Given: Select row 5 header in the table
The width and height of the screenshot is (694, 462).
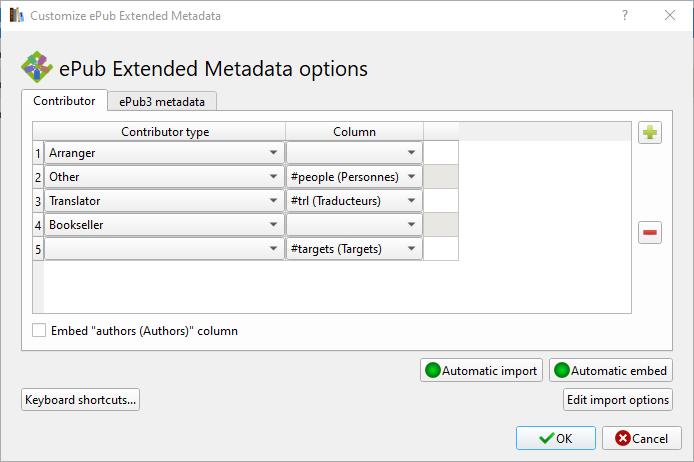Looking at the screenshot, I should click(38, 249).
